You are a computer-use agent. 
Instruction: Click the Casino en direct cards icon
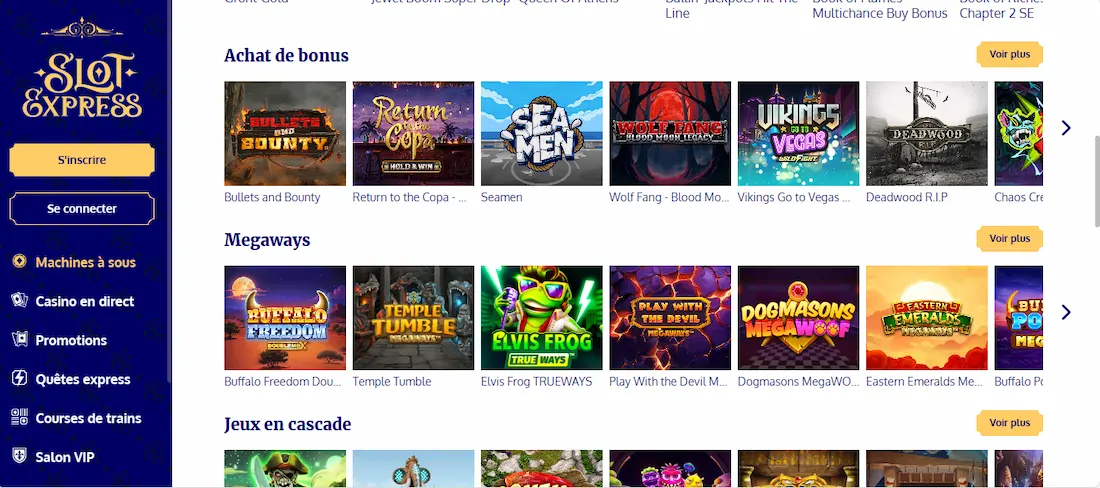19,301
